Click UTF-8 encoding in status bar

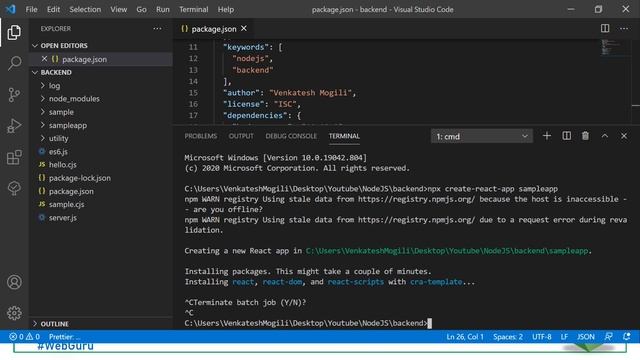click(x=542, y=337)
